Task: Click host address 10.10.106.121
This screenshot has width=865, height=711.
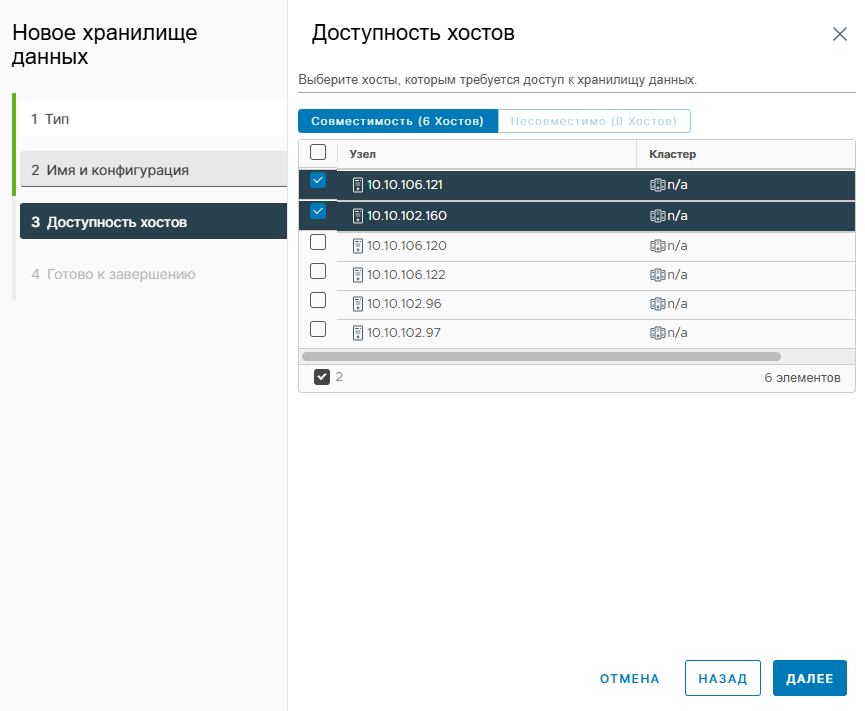Action: tap(405, 185)
